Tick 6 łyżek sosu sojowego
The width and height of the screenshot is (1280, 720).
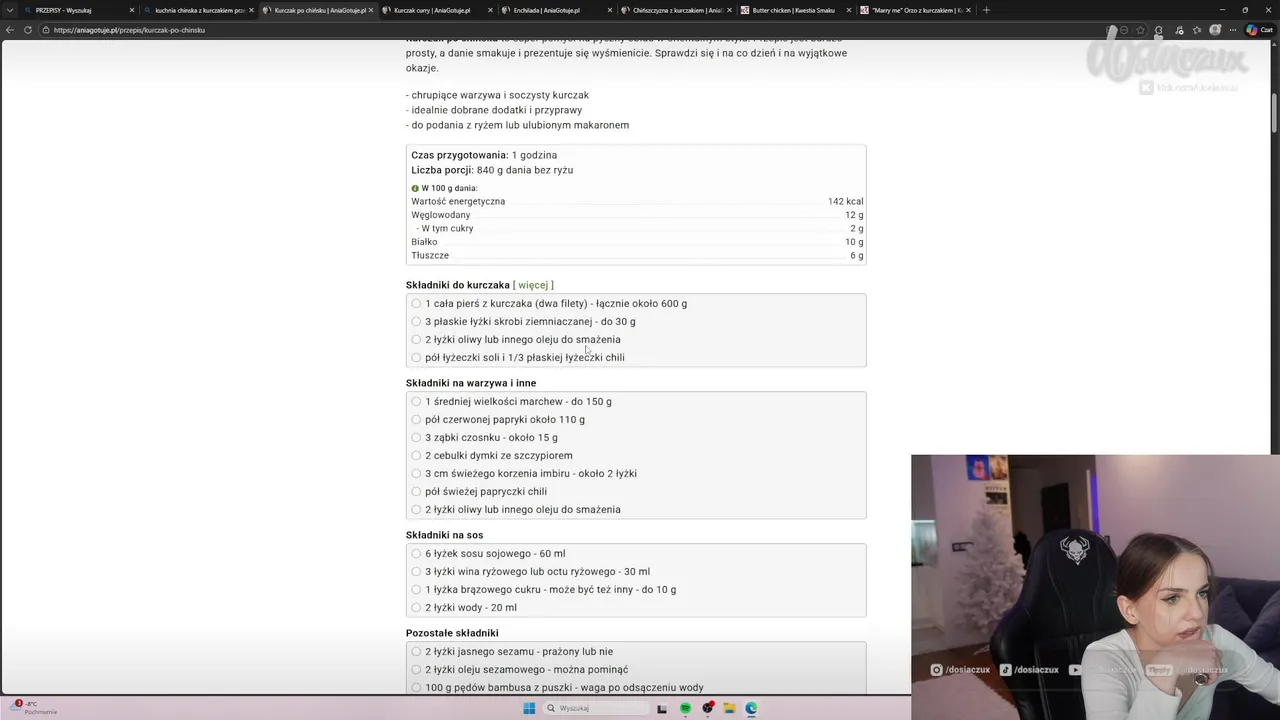[x=416, y=553]
